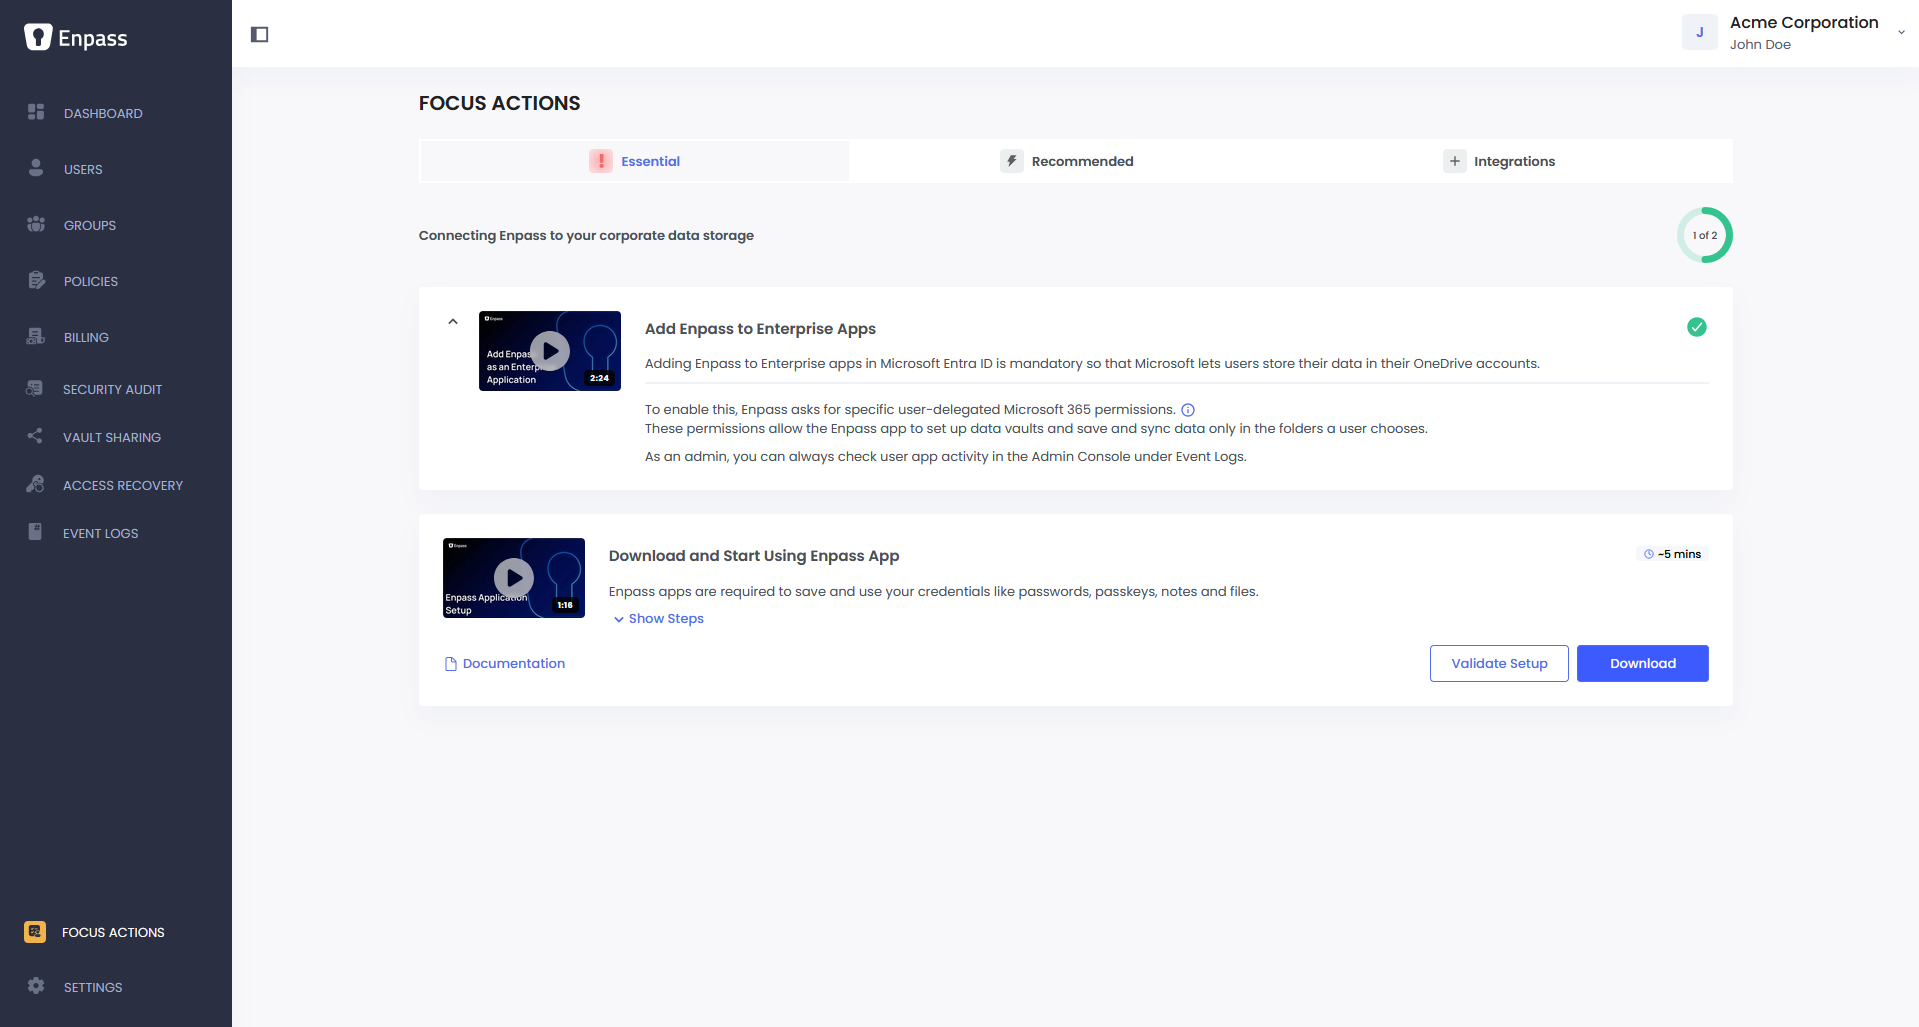Click the John Doe user name

[x=1760, y=45]
